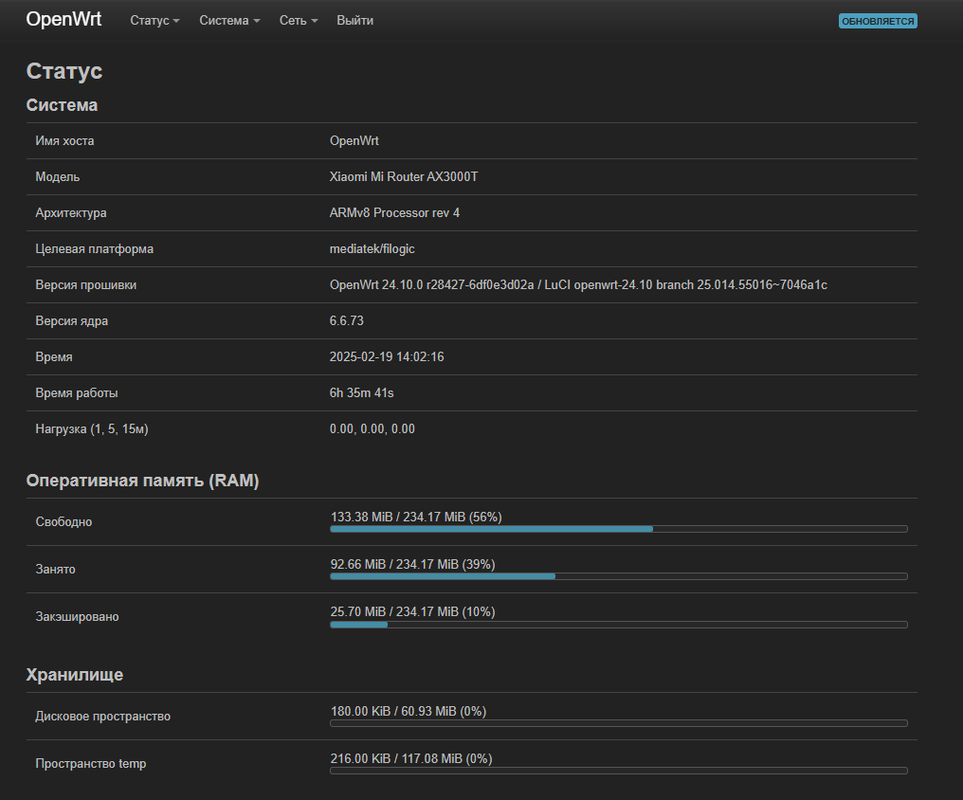Image resolution: width=963 pixels, height=800 pixels.
Task: Select the hostname value OpenWrt
Action: [x=354, y=141]
